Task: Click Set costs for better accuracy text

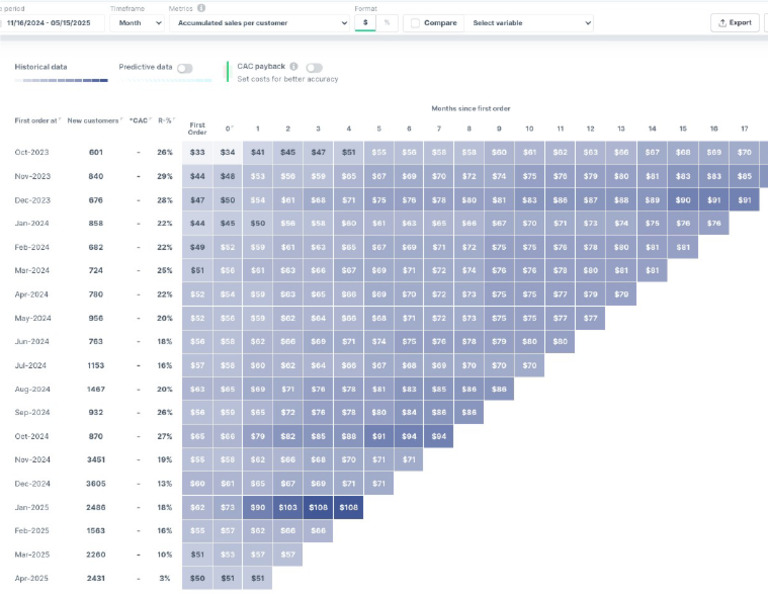Action: click(x=288, y=79)
